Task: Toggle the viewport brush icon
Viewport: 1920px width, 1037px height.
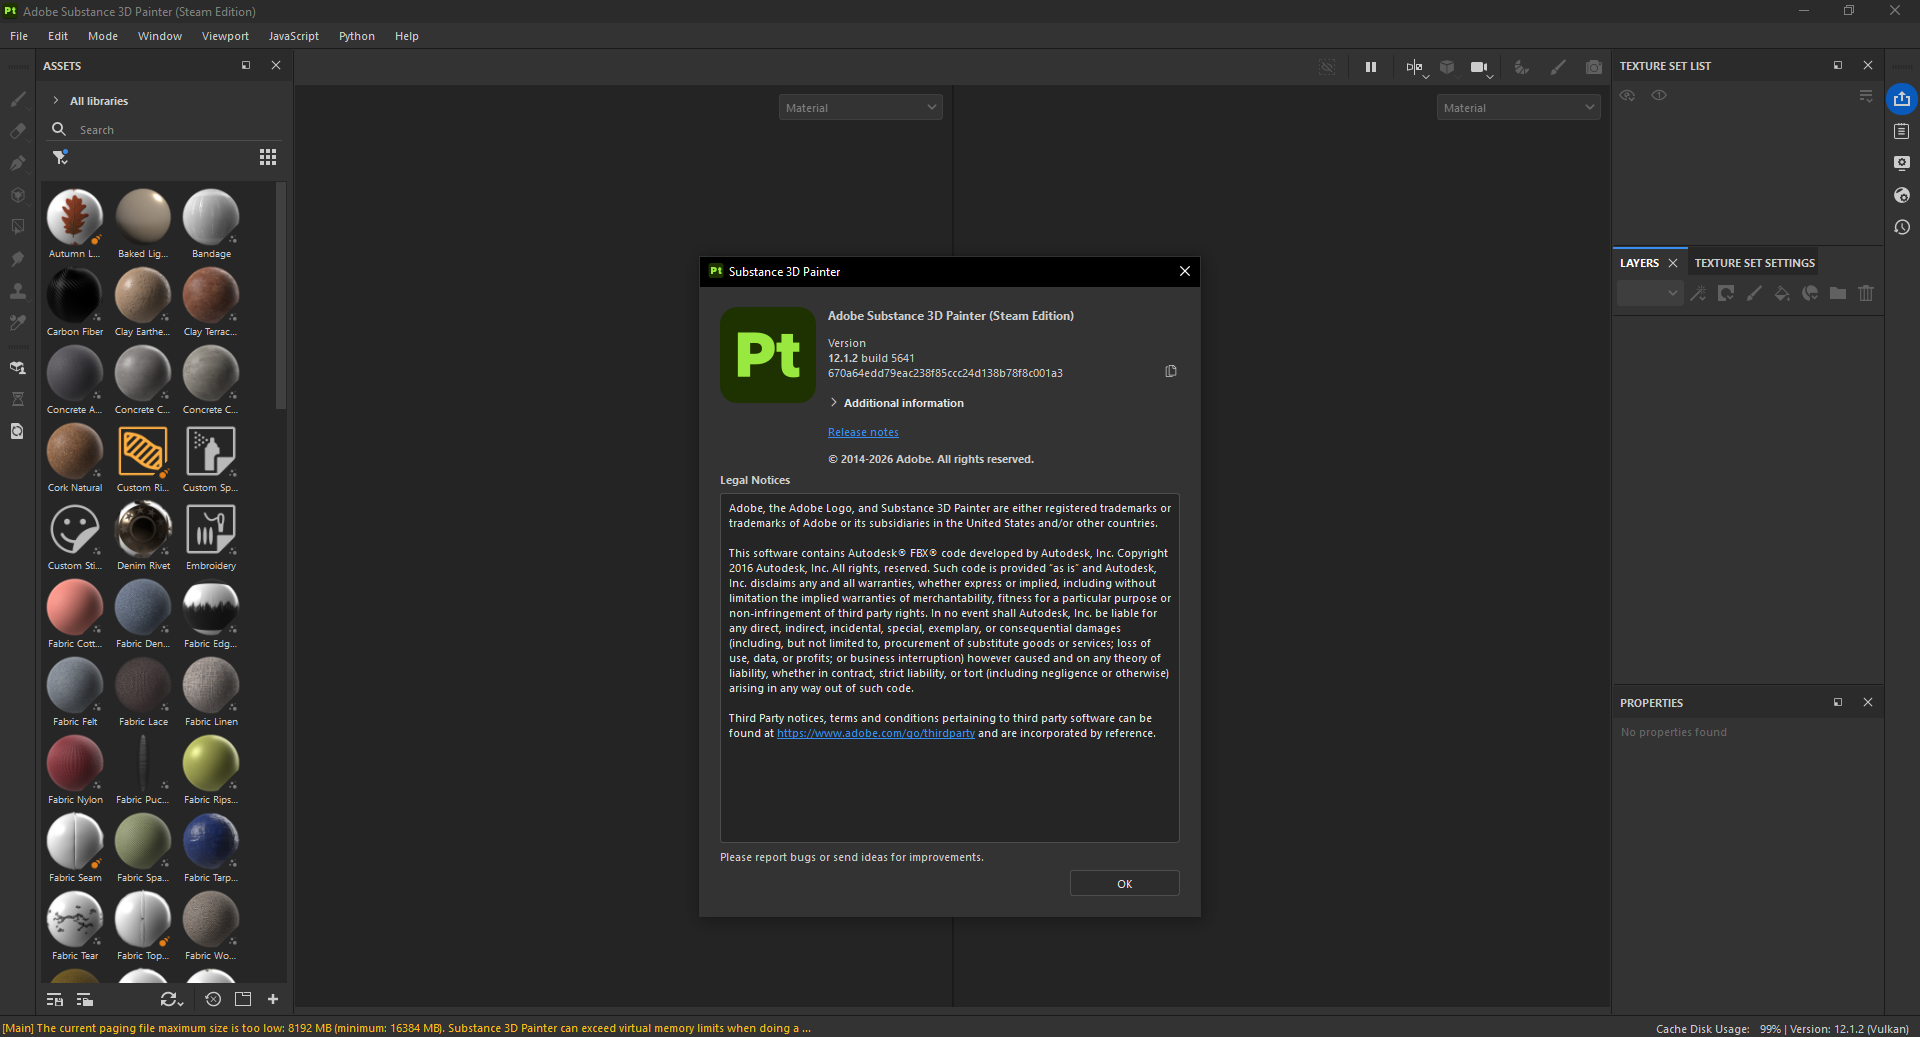Action: pyautogui.click(x=1558, y=67)
